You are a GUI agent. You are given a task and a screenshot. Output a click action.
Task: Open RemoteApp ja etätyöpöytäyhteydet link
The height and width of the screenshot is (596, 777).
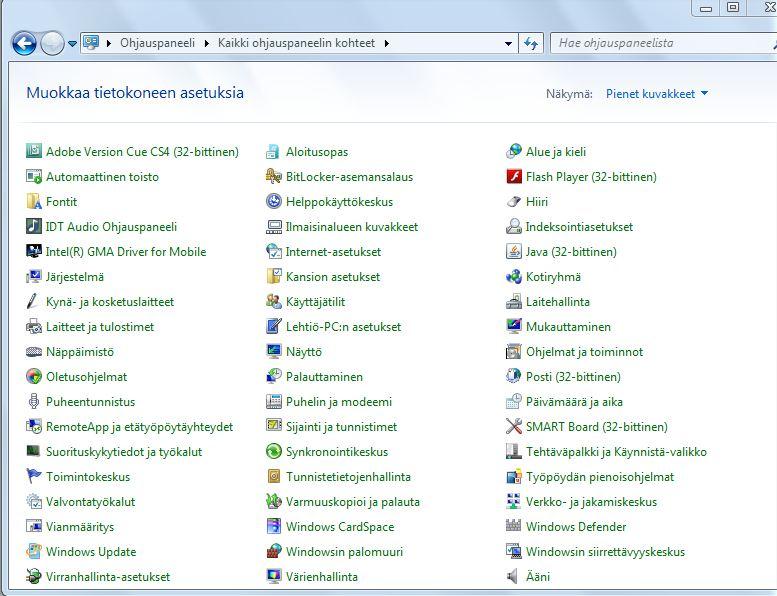(139, 426)
